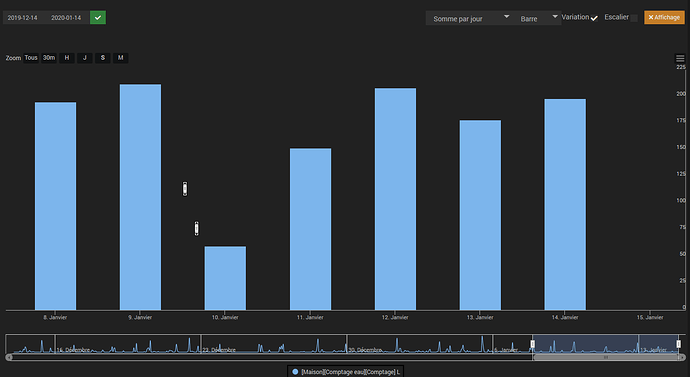
Task: Click the legend's blue series dot
Action: pos(295,372)
